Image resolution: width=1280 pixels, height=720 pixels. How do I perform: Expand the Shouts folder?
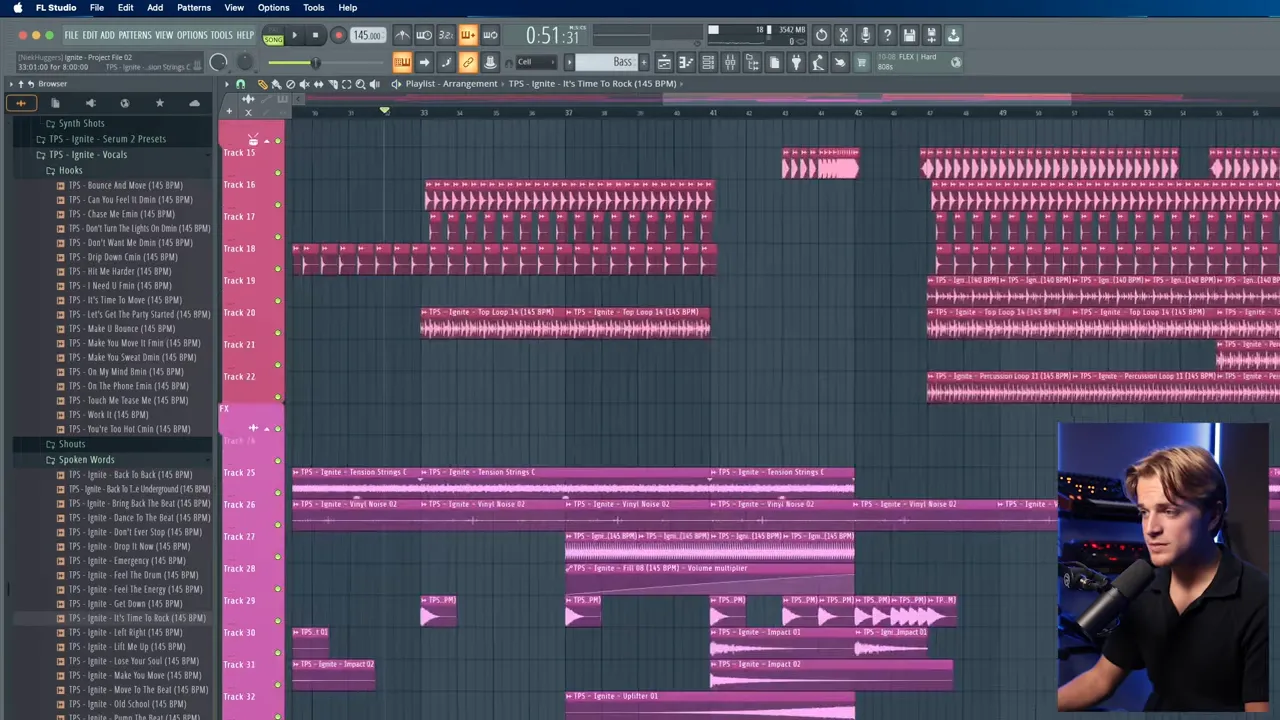tap(71, 444)
